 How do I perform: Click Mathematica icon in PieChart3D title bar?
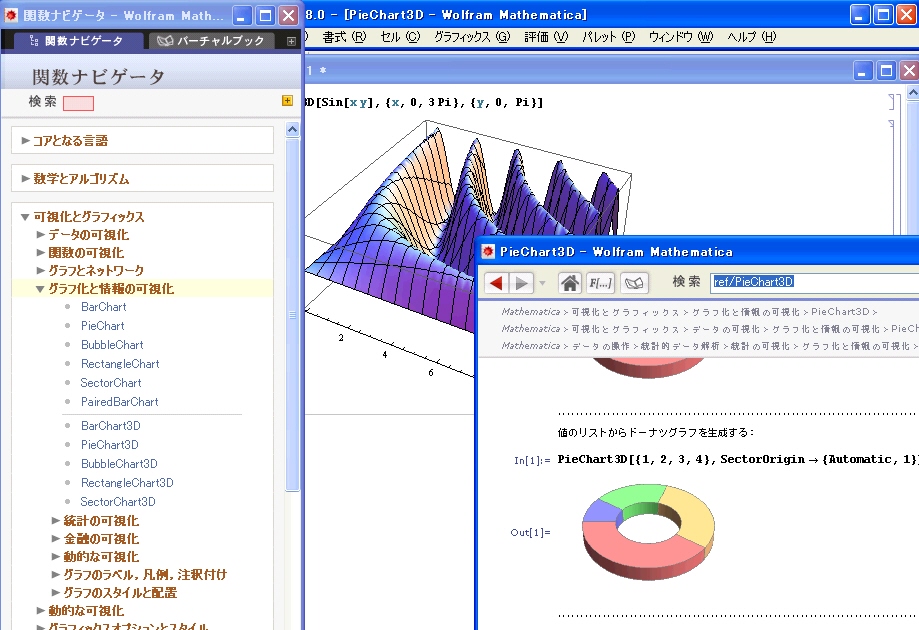[x=488, y=252]
